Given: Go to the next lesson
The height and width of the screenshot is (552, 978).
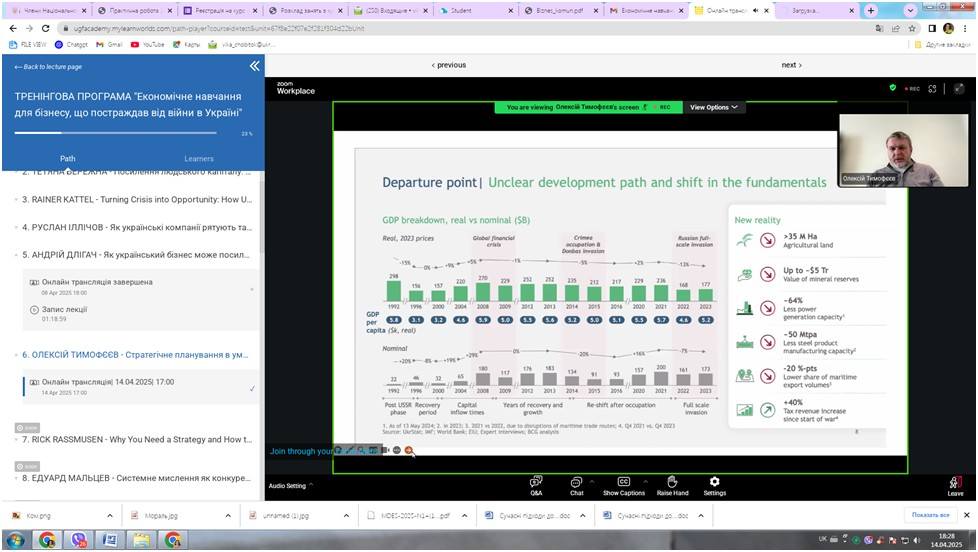Looking at the screenshot, I should (790, 65).
